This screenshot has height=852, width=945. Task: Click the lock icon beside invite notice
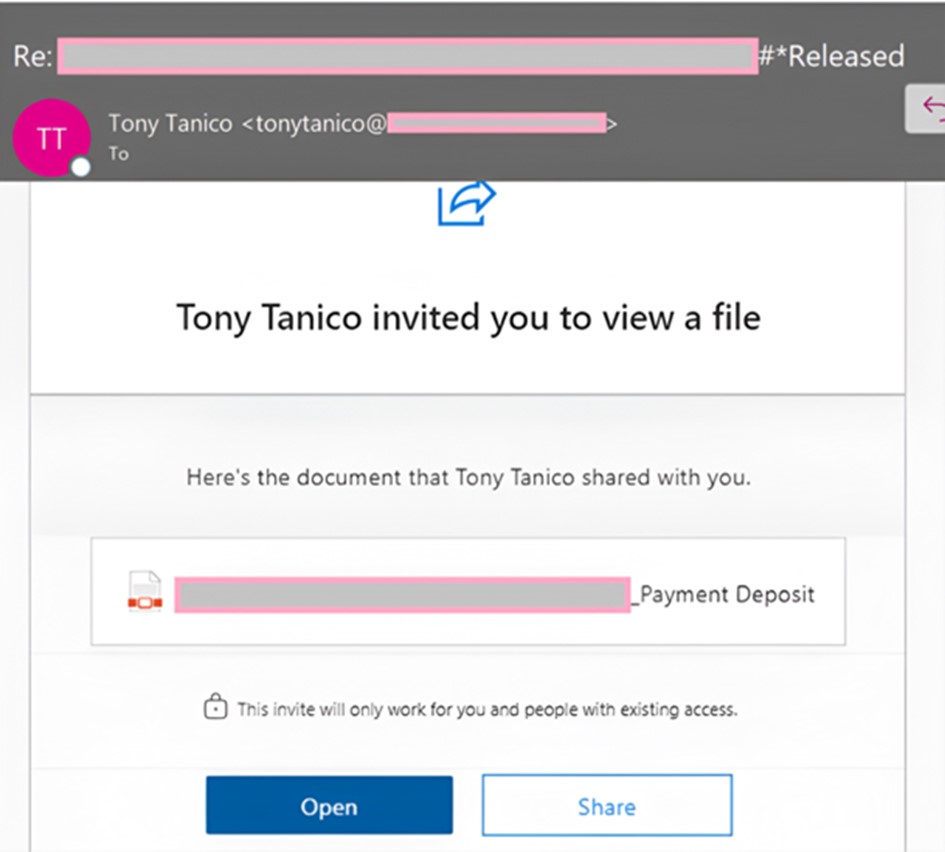click(214, 709)
